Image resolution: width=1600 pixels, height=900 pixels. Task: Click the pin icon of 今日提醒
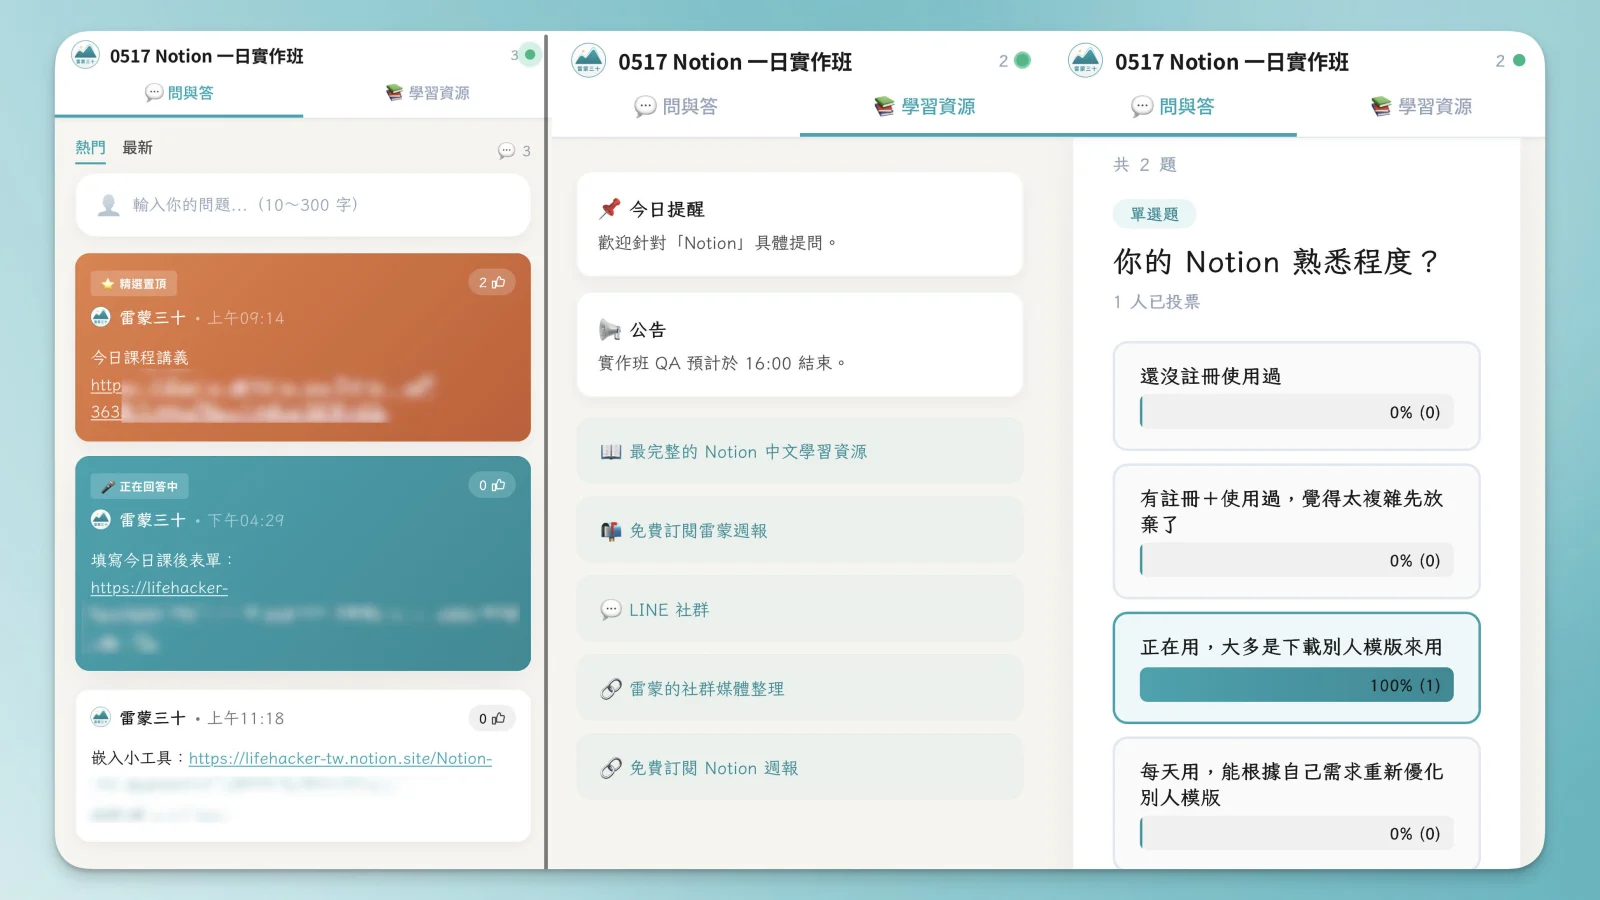(610, 208)
